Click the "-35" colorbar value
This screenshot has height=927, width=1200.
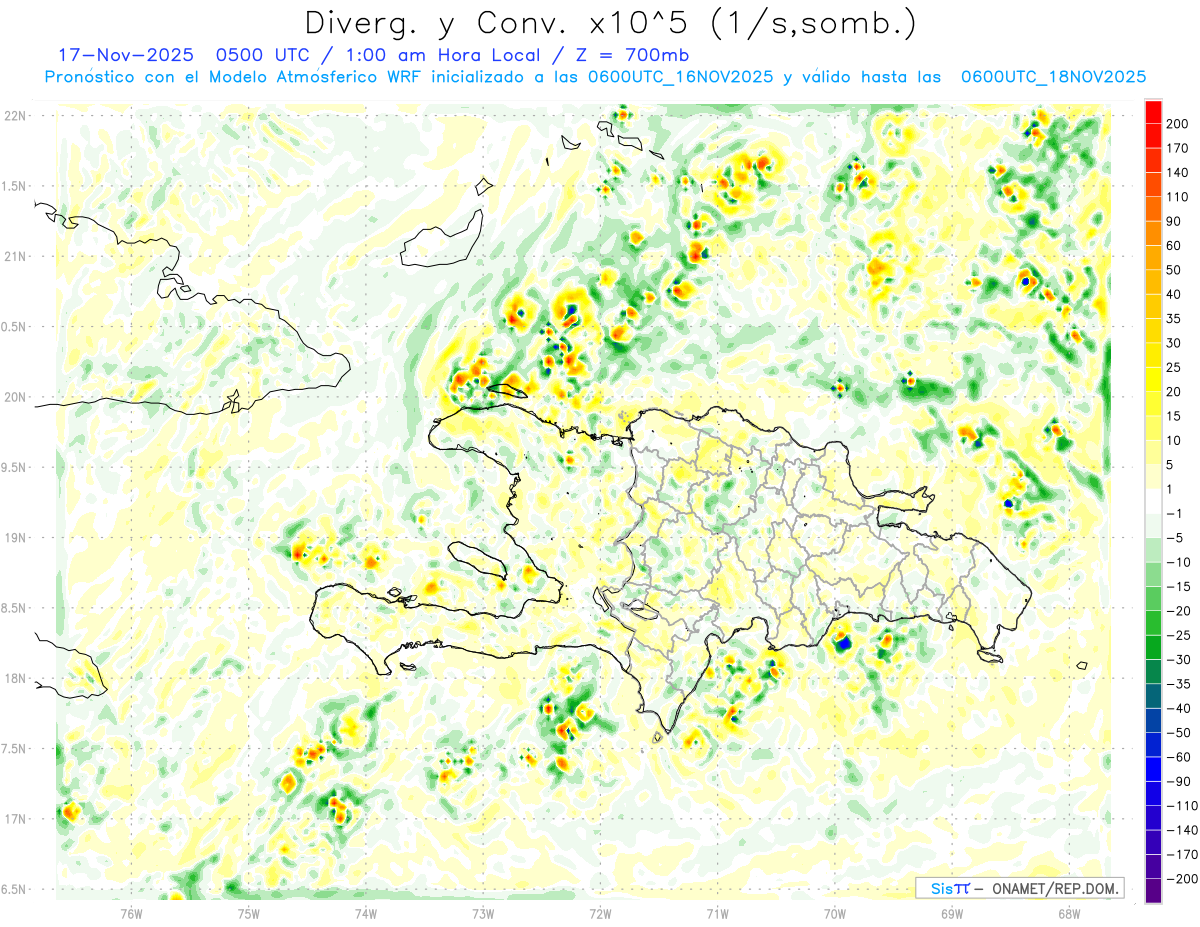[x=1179, y=684]
